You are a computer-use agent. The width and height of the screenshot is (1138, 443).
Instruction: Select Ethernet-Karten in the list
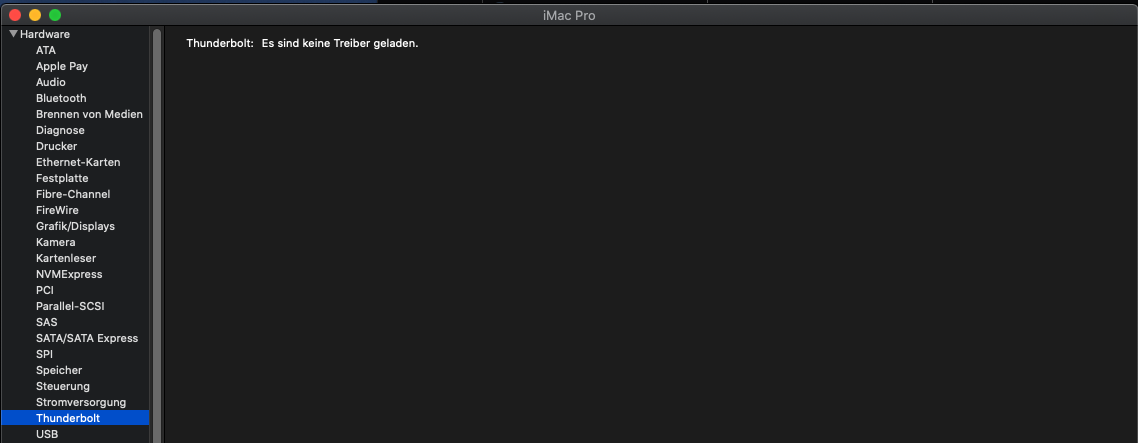[x=78, y=162]
